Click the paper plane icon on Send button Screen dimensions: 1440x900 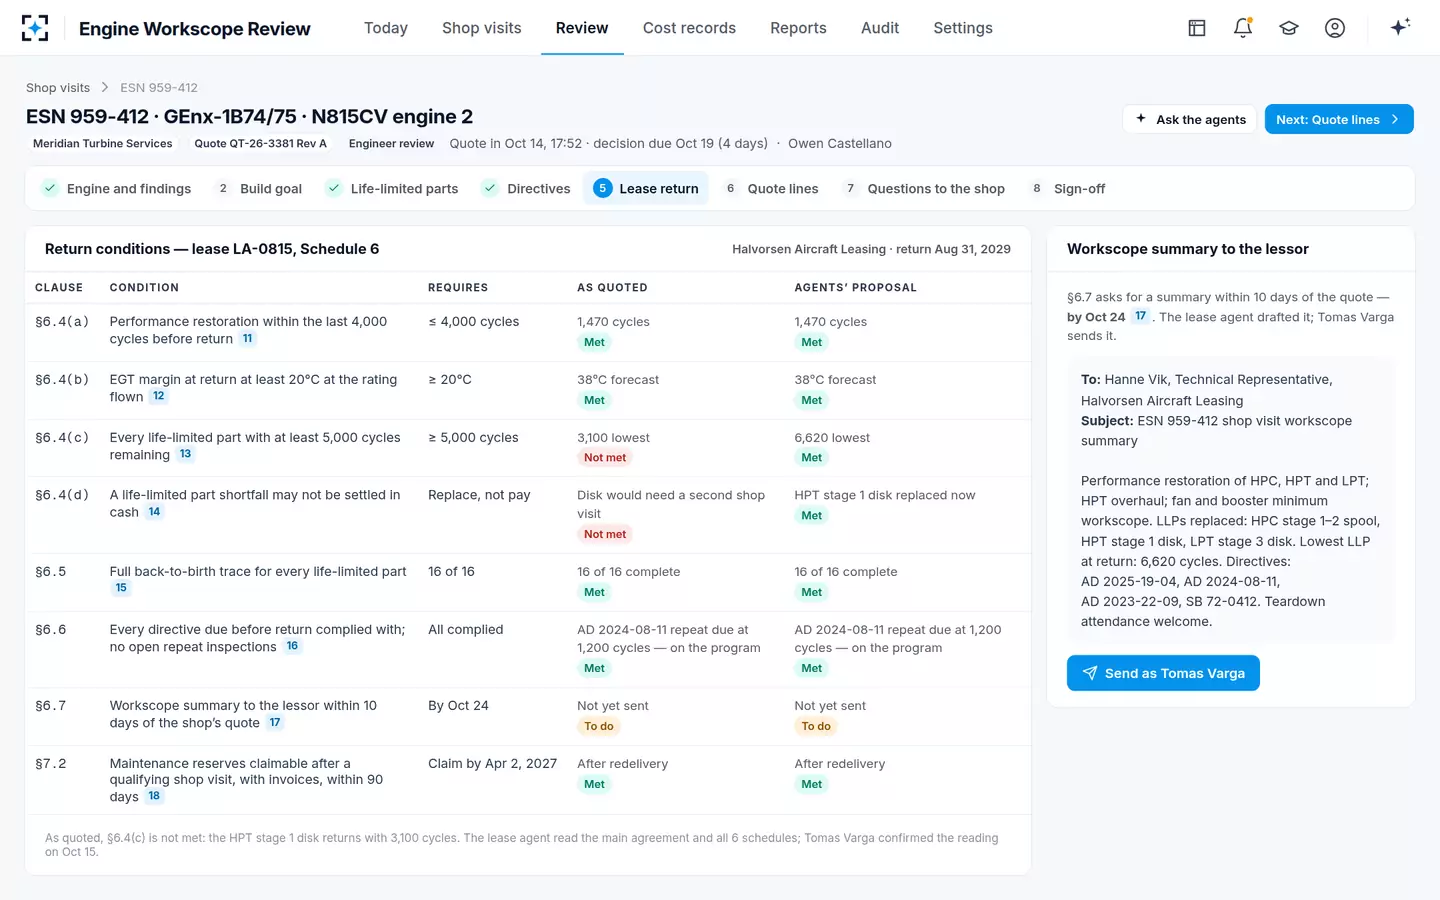coord(1090,673)
